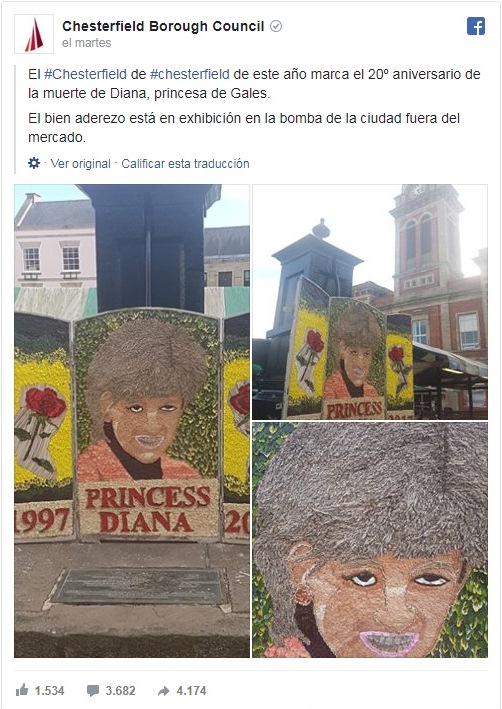Open translation settings gear icon
The image size is (502, 709).
(34, 163)
